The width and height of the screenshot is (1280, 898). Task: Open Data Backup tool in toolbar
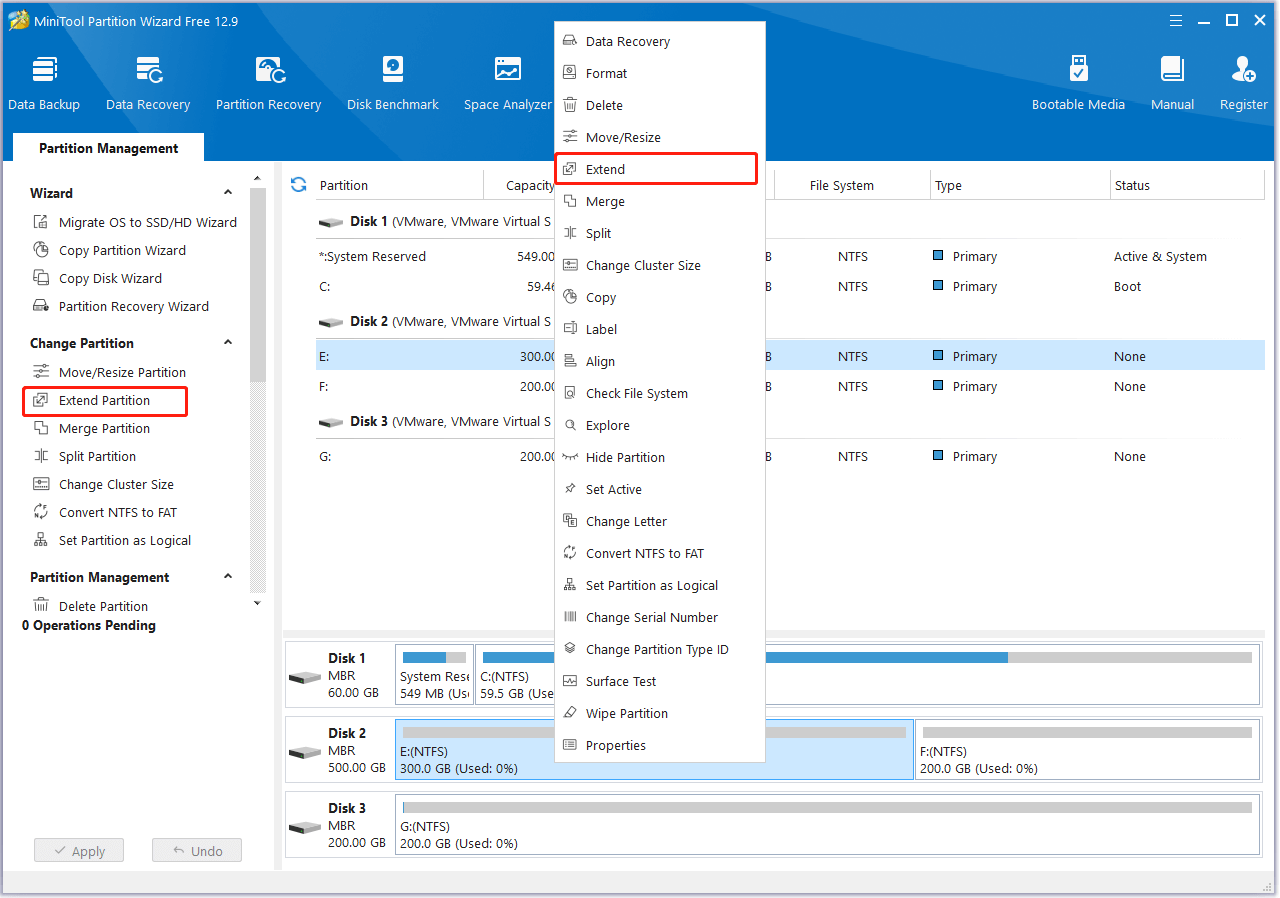[x=44, y=84]
